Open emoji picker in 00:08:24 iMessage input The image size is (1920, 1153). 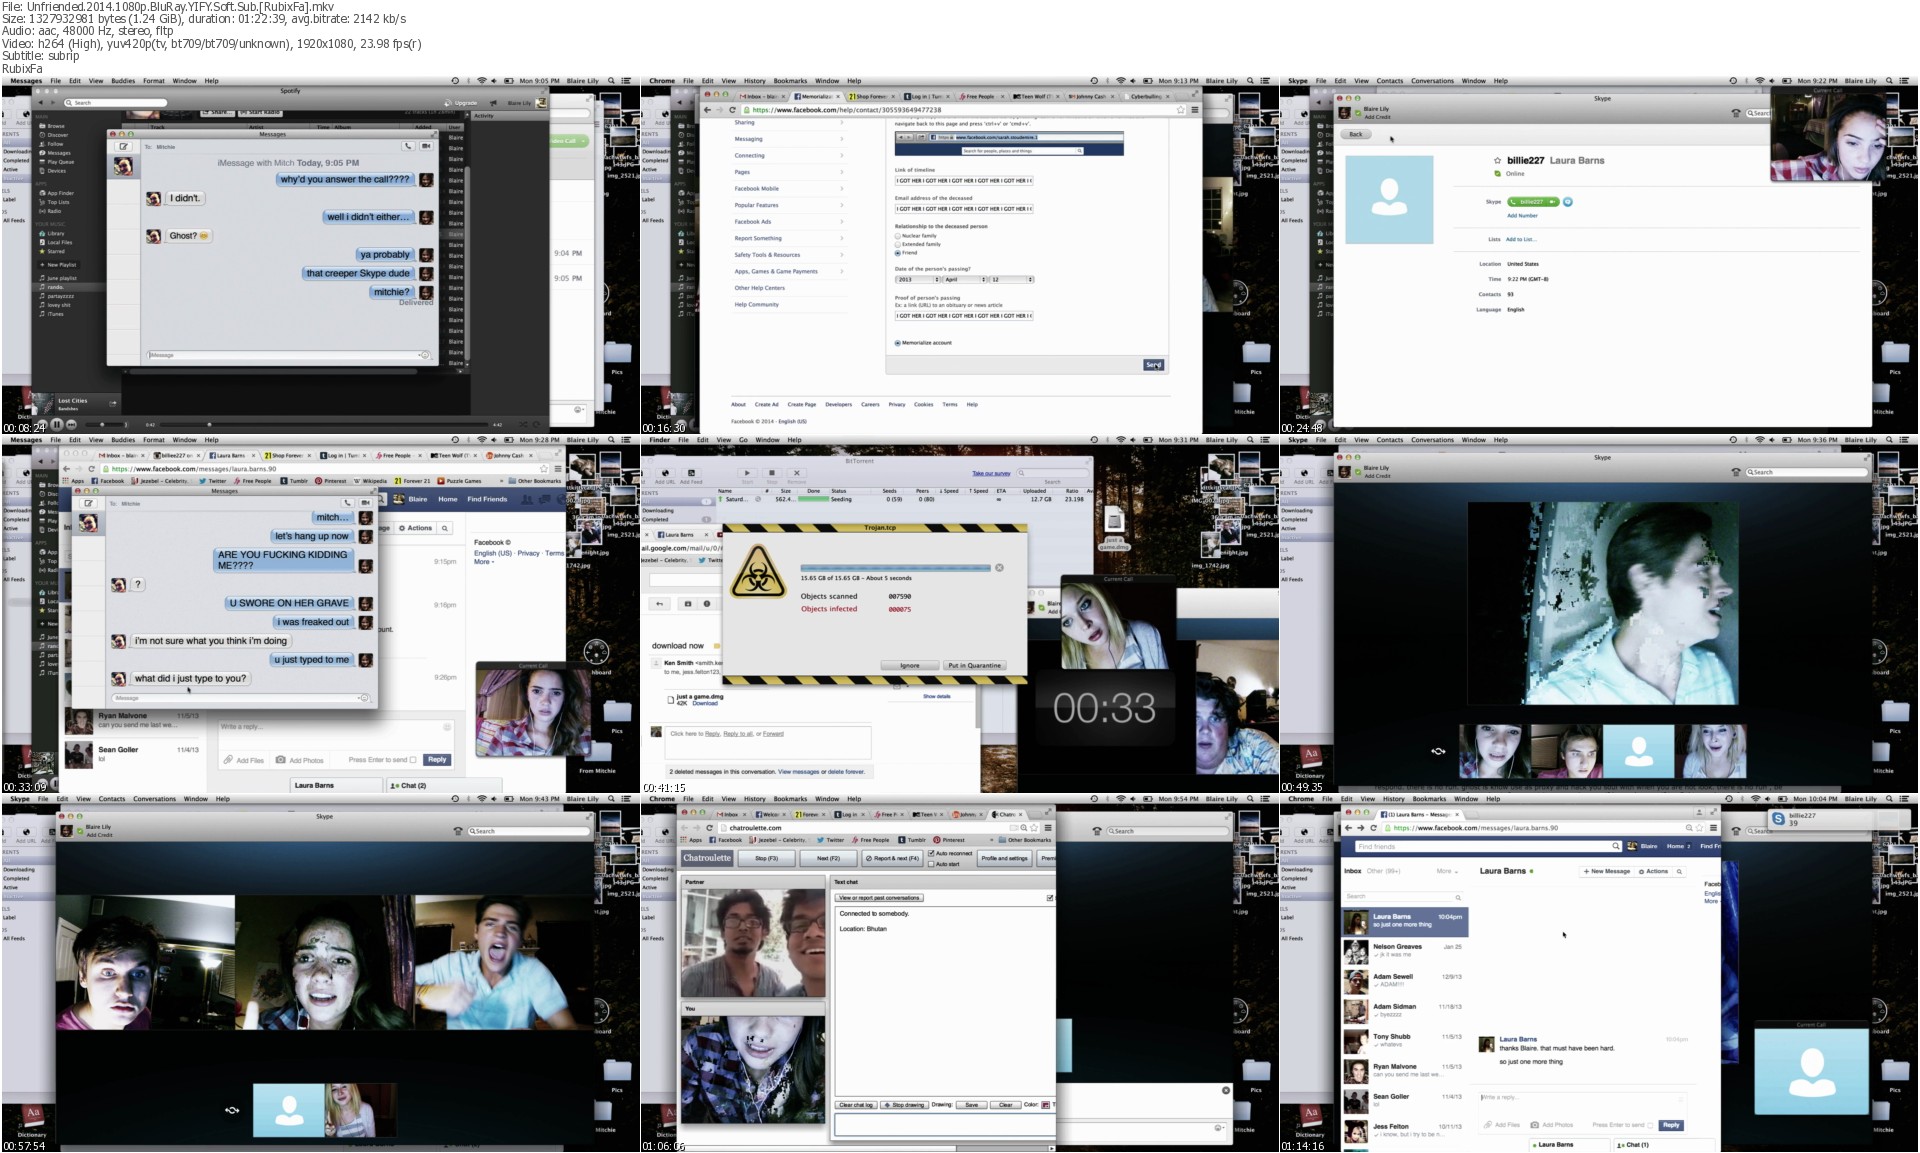425,355
